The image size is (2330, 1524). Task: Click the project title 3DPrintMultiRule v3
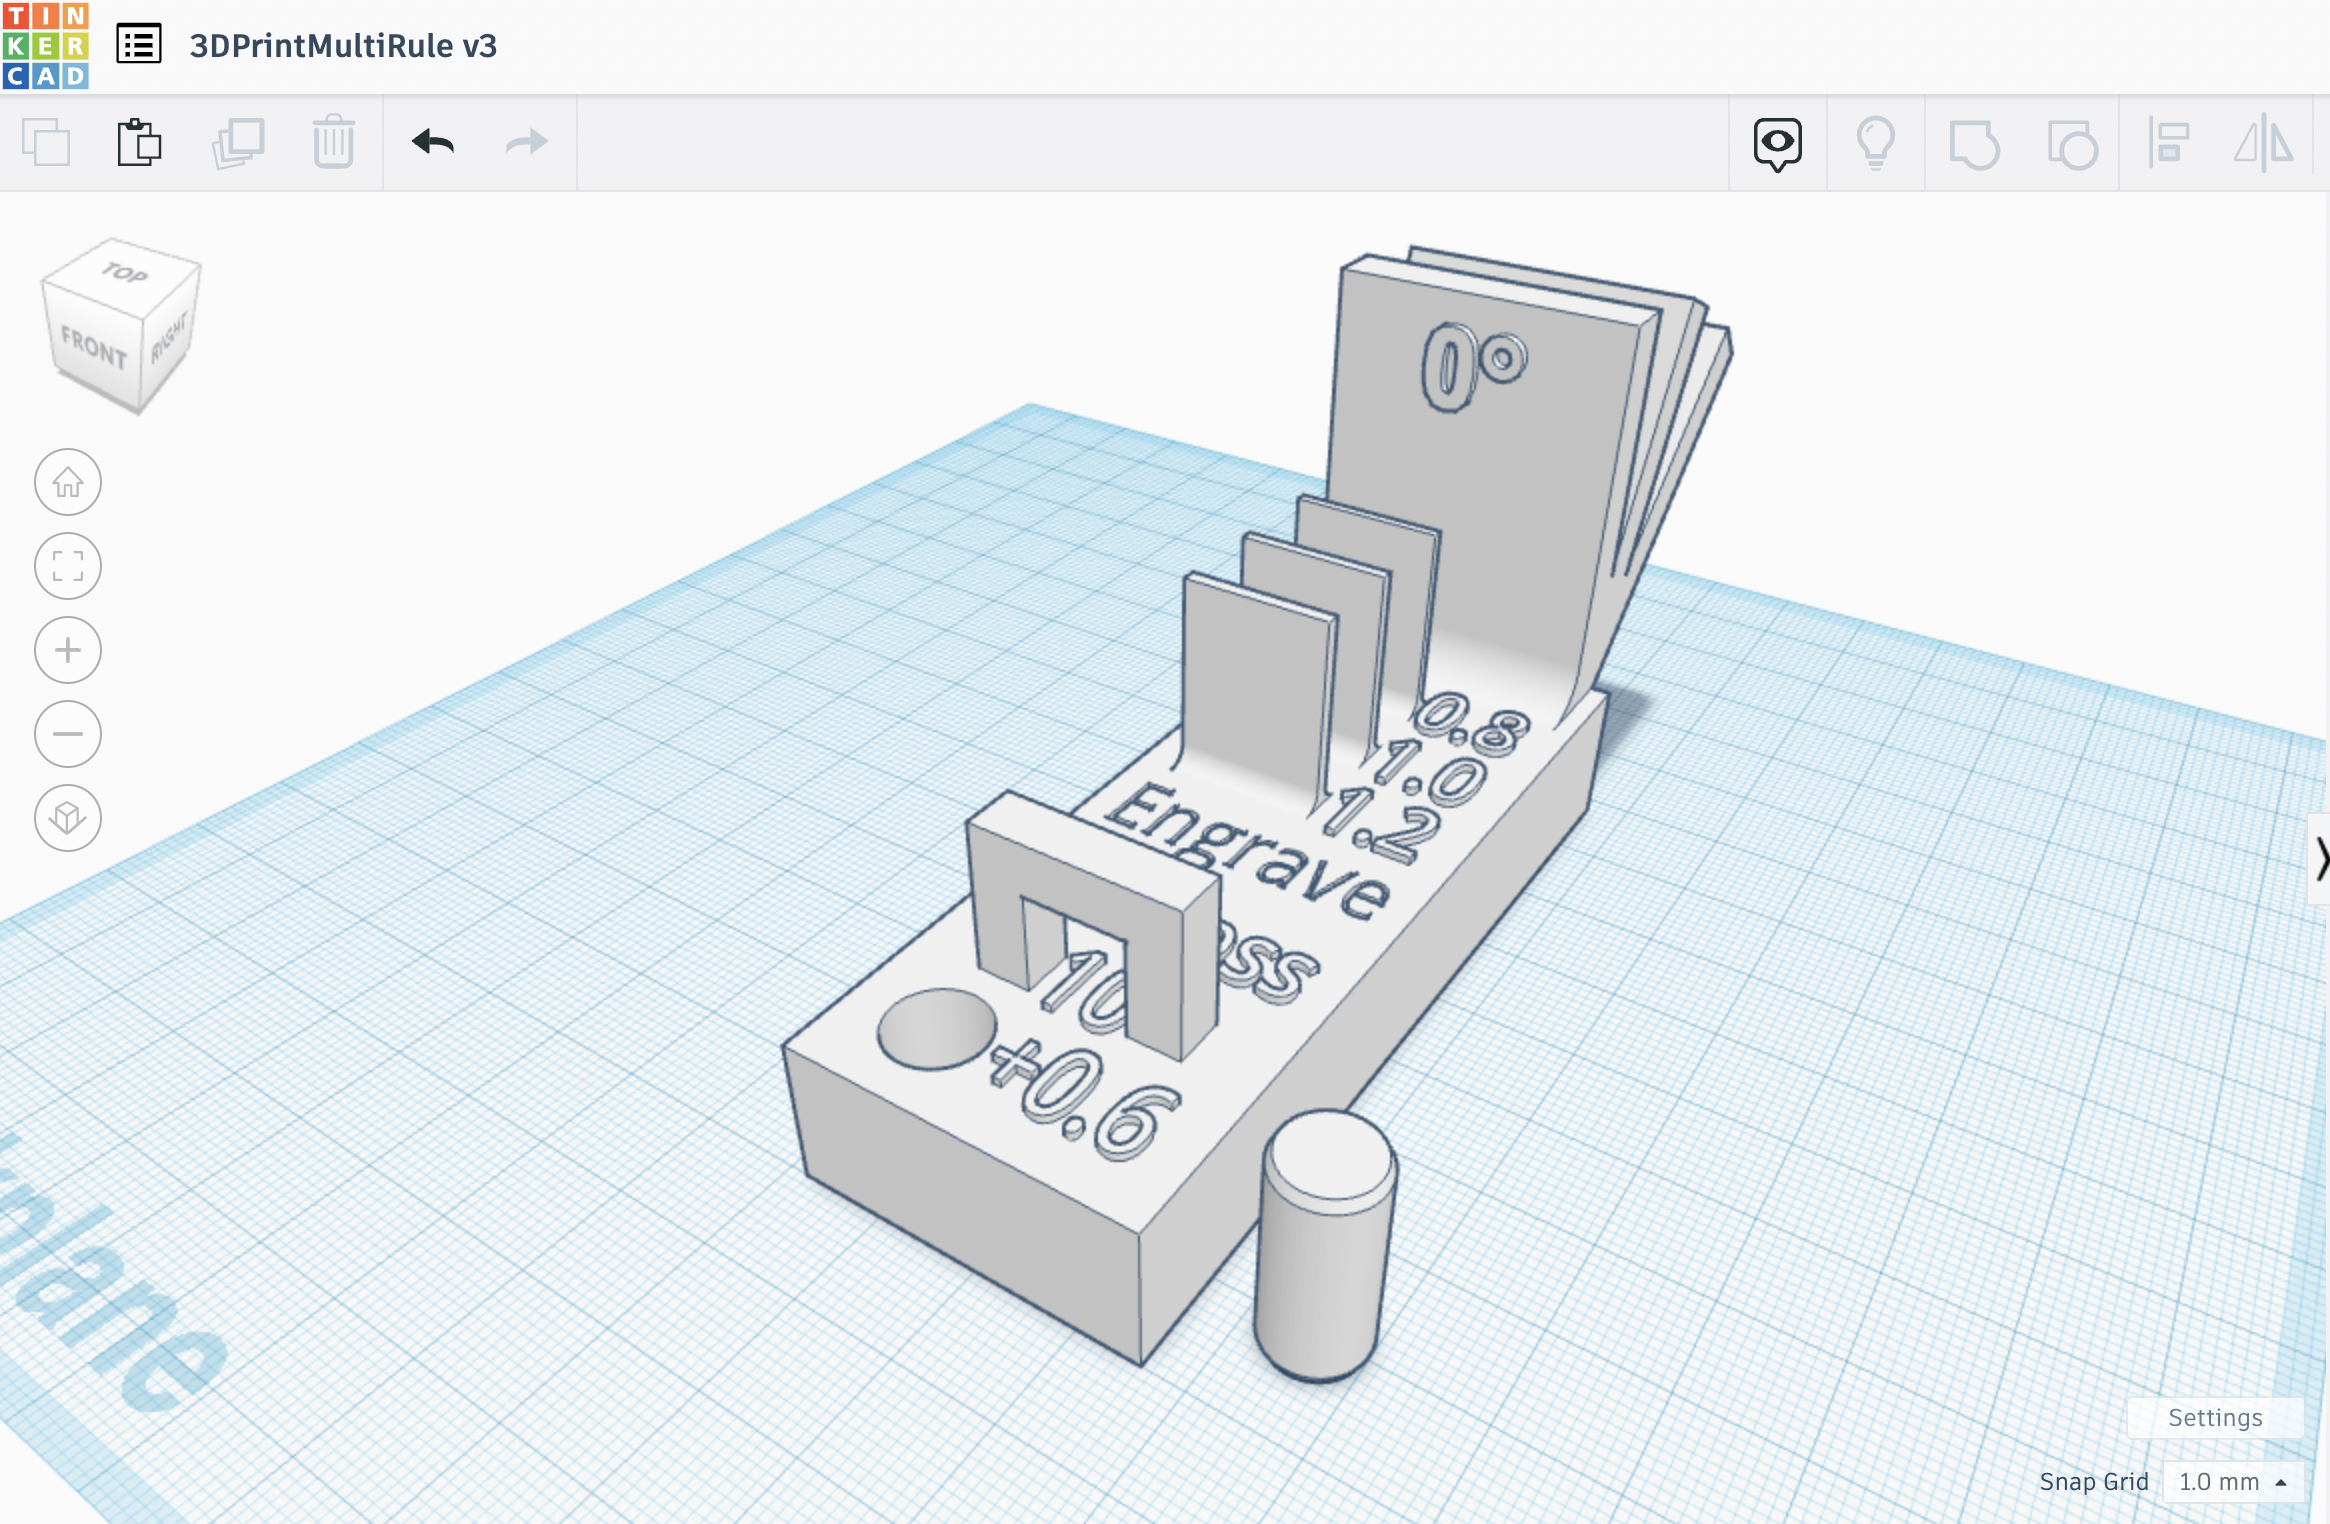[343, 46]
